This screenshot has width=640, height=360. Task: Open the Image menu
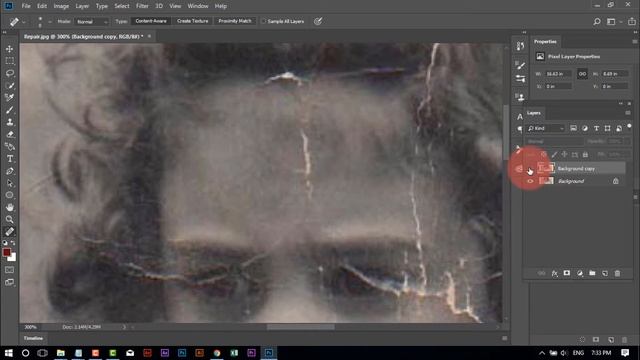click(x=61, y=6)
